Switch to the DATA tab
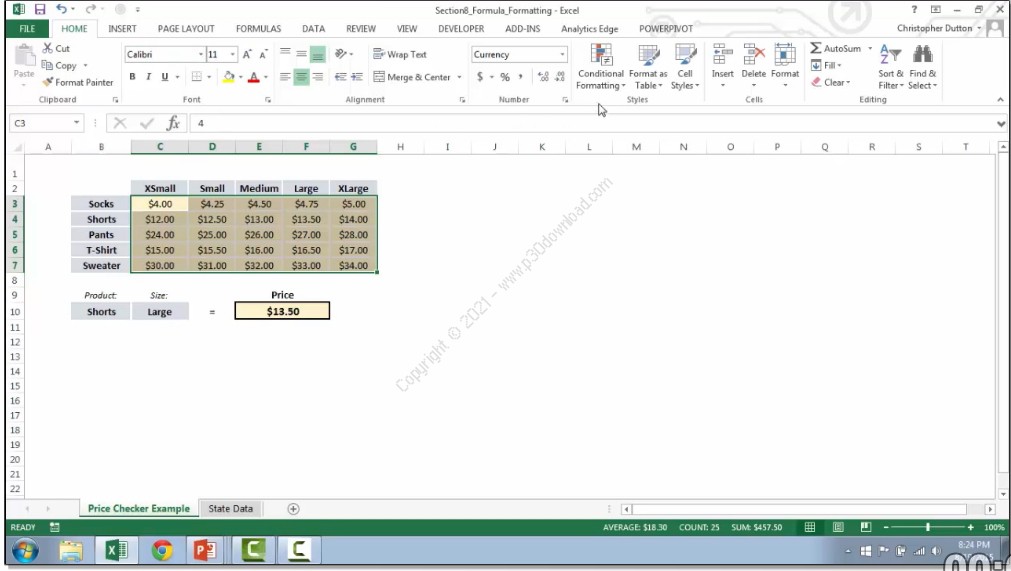 click(x=313, y=28)
